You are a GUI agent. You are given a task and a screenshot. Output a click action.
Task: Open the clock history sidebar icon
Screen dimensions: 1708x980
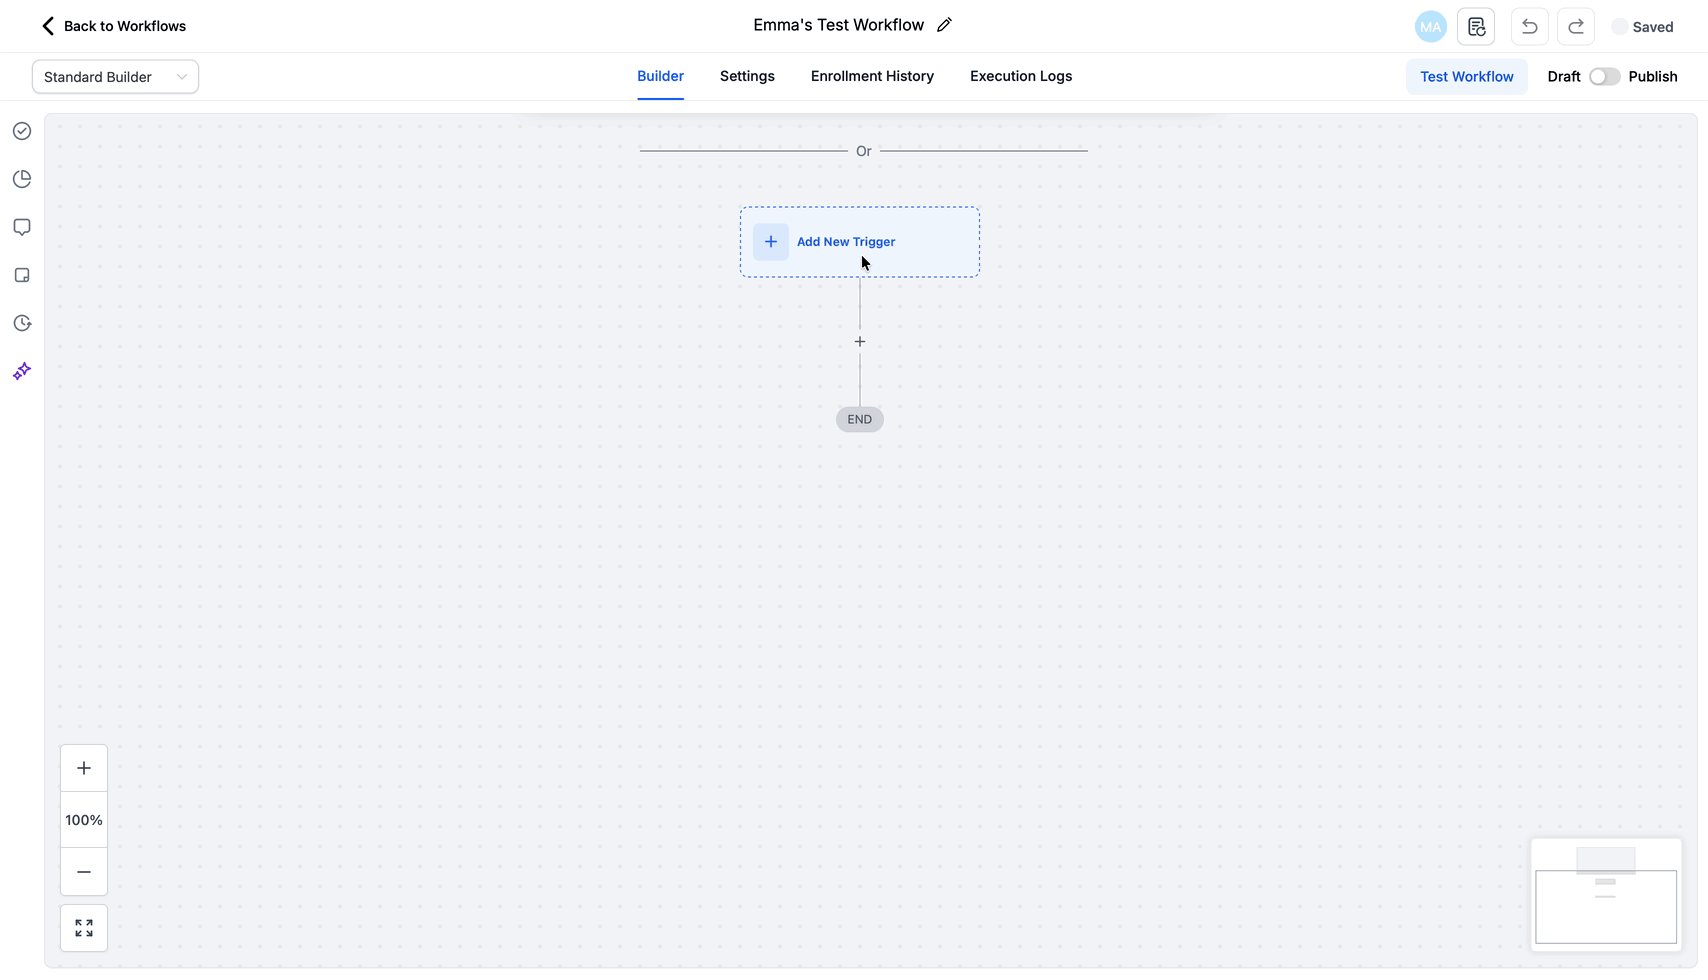22,323
